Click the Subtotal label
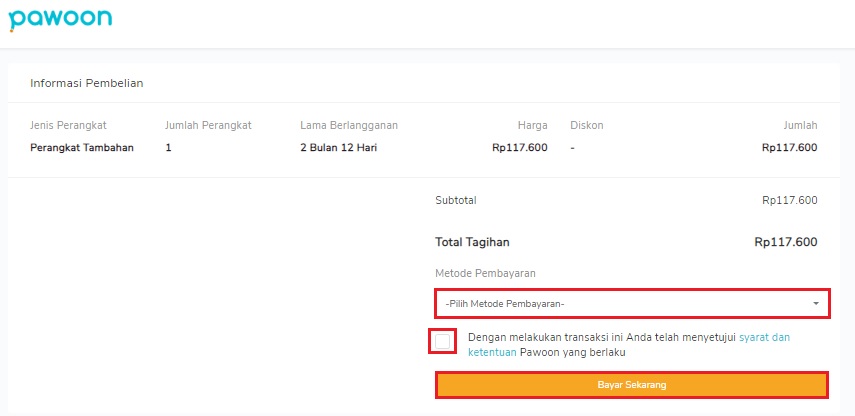The width and height of the screenshot is (855, 416). 456,200
